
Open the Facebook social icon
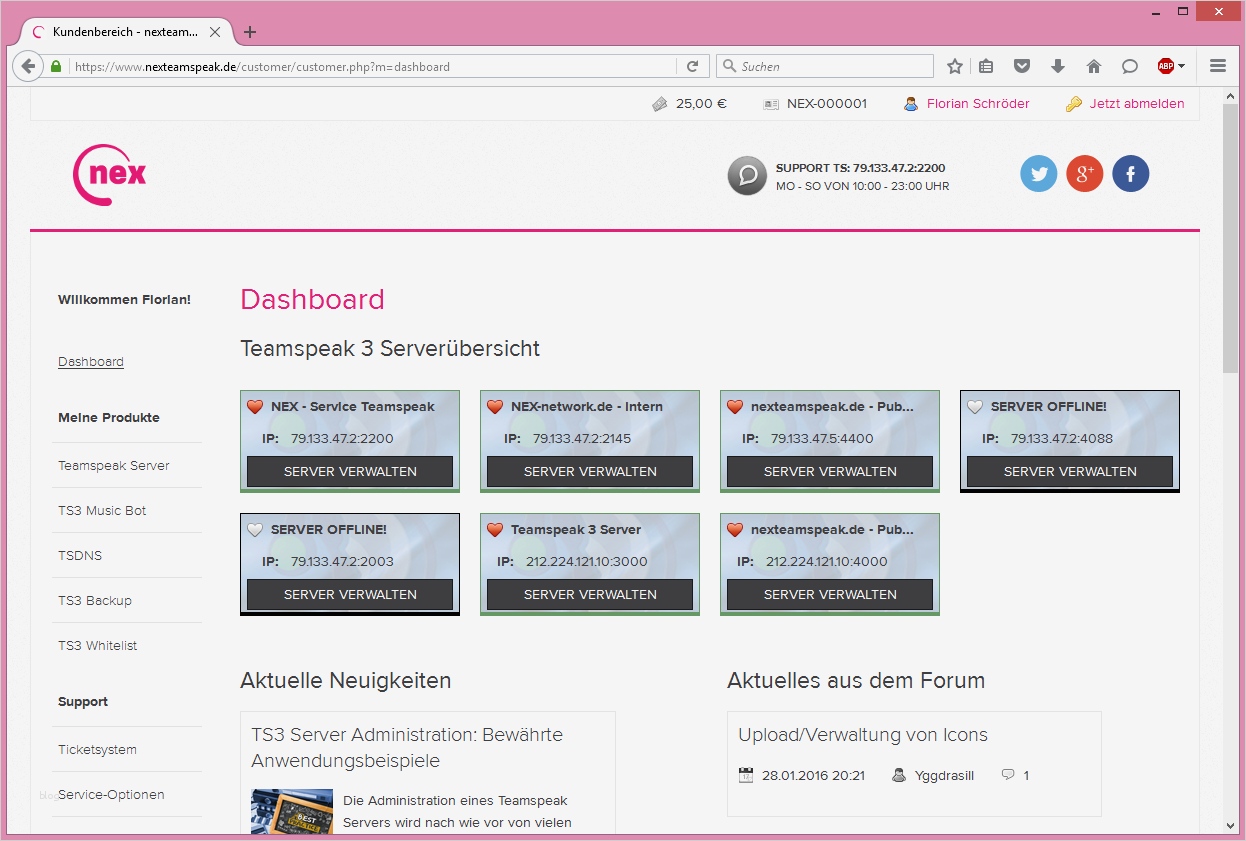pos(1130,174)
